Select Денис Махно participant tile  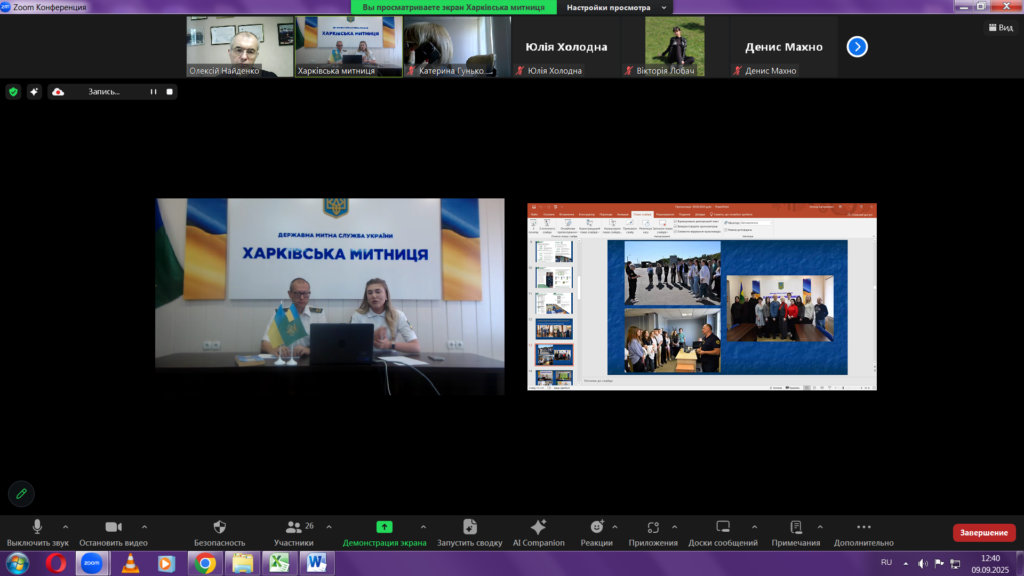(x=784, y=46)
